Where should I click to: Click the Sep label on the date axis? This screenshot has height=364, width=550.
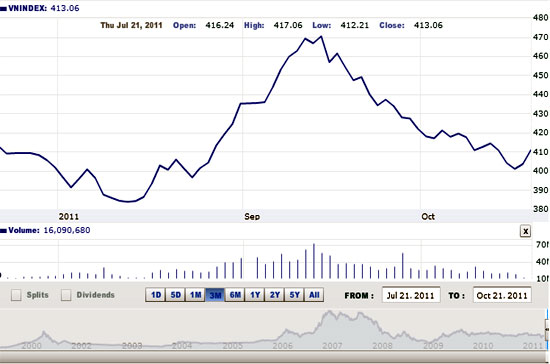click(252, 217)
